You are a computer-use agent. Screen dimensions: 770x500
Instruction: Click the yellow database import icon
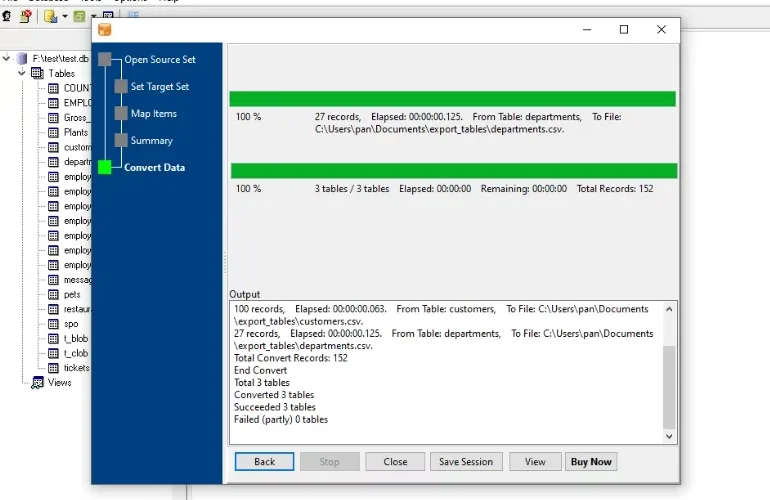click(51, 16)
